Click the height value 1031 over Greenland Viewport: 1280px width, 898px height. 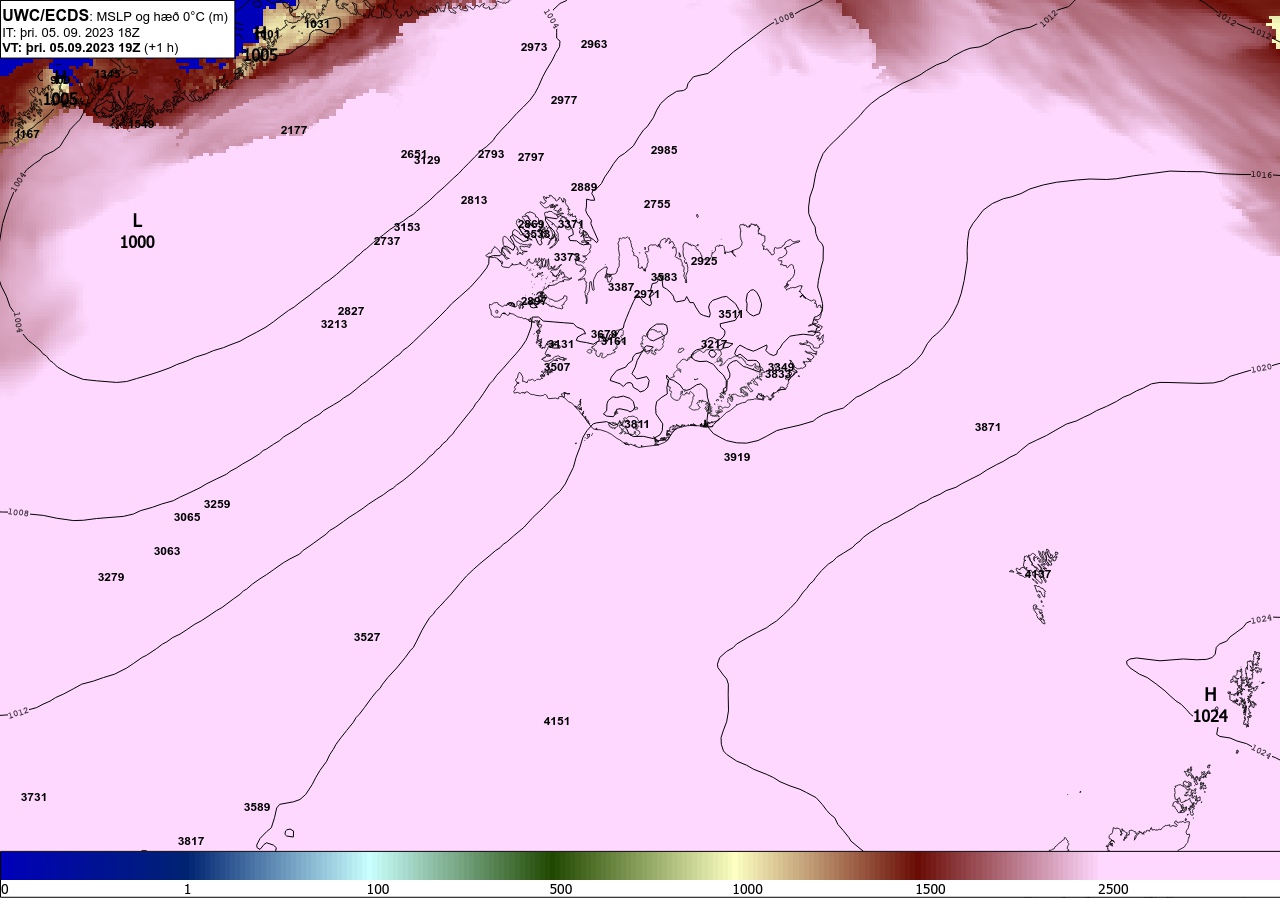tap(317, 24)
